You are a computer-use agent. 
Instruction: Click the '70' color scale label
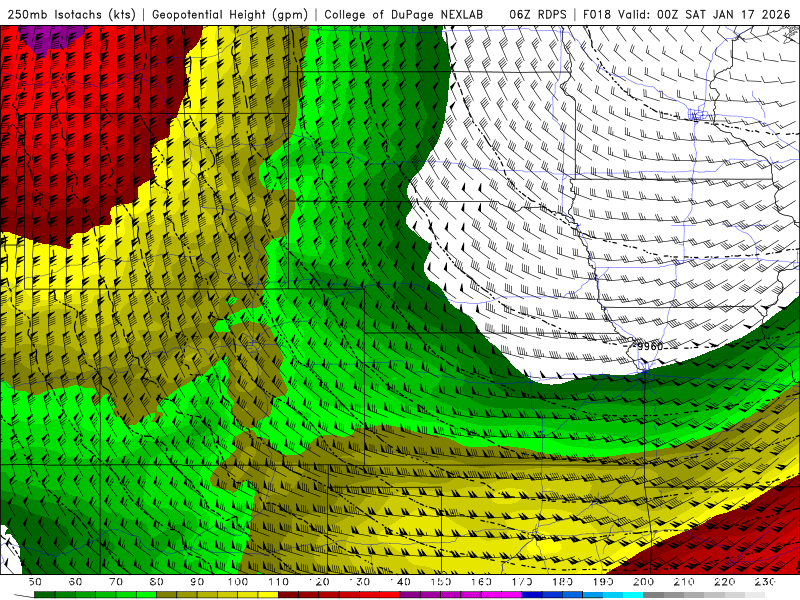pyautogui.click(x=116, y=582)
